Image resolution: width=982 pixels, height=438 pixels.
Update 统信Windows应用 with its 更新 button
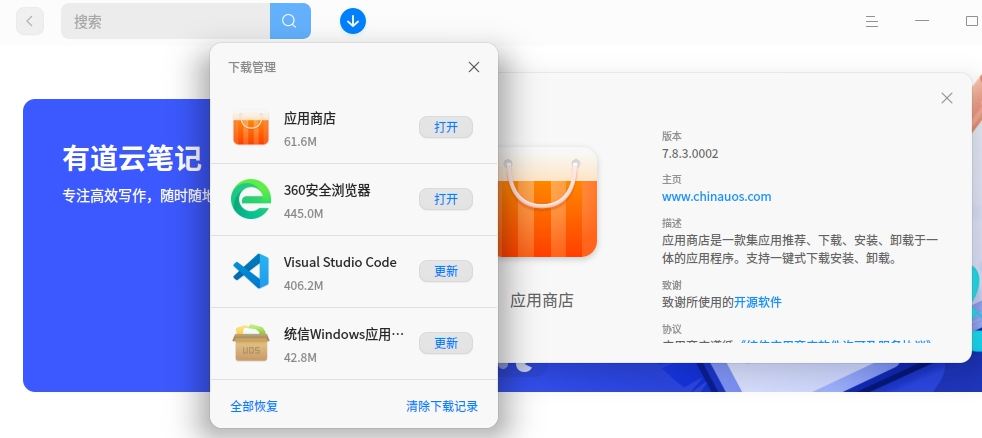446,343
